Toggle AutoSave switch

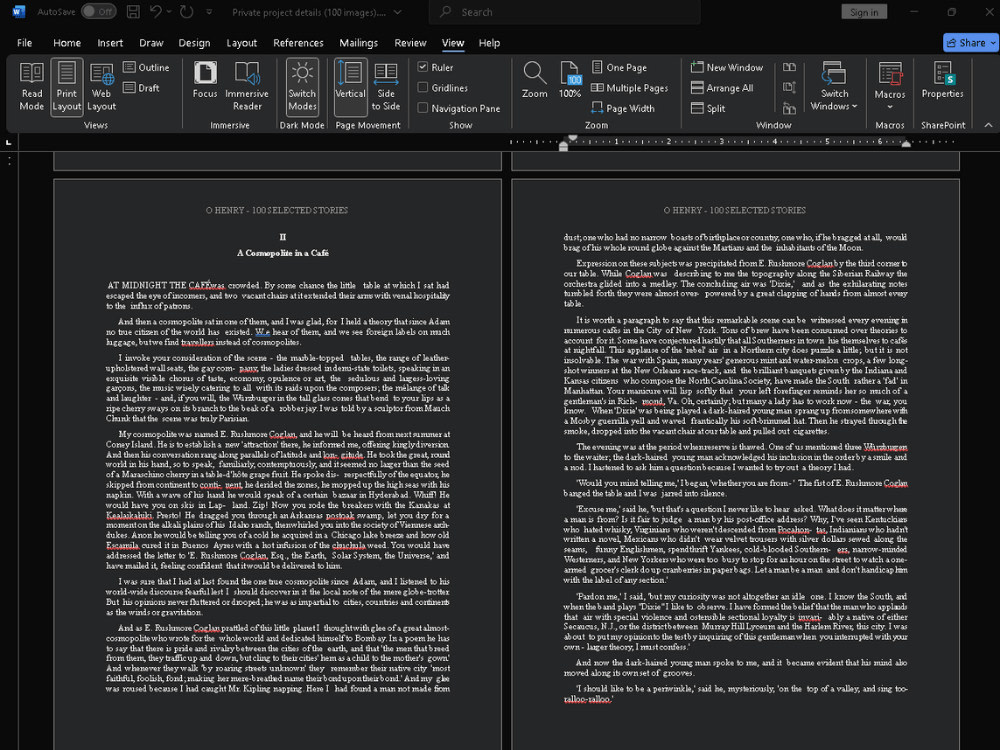[99, 11]
